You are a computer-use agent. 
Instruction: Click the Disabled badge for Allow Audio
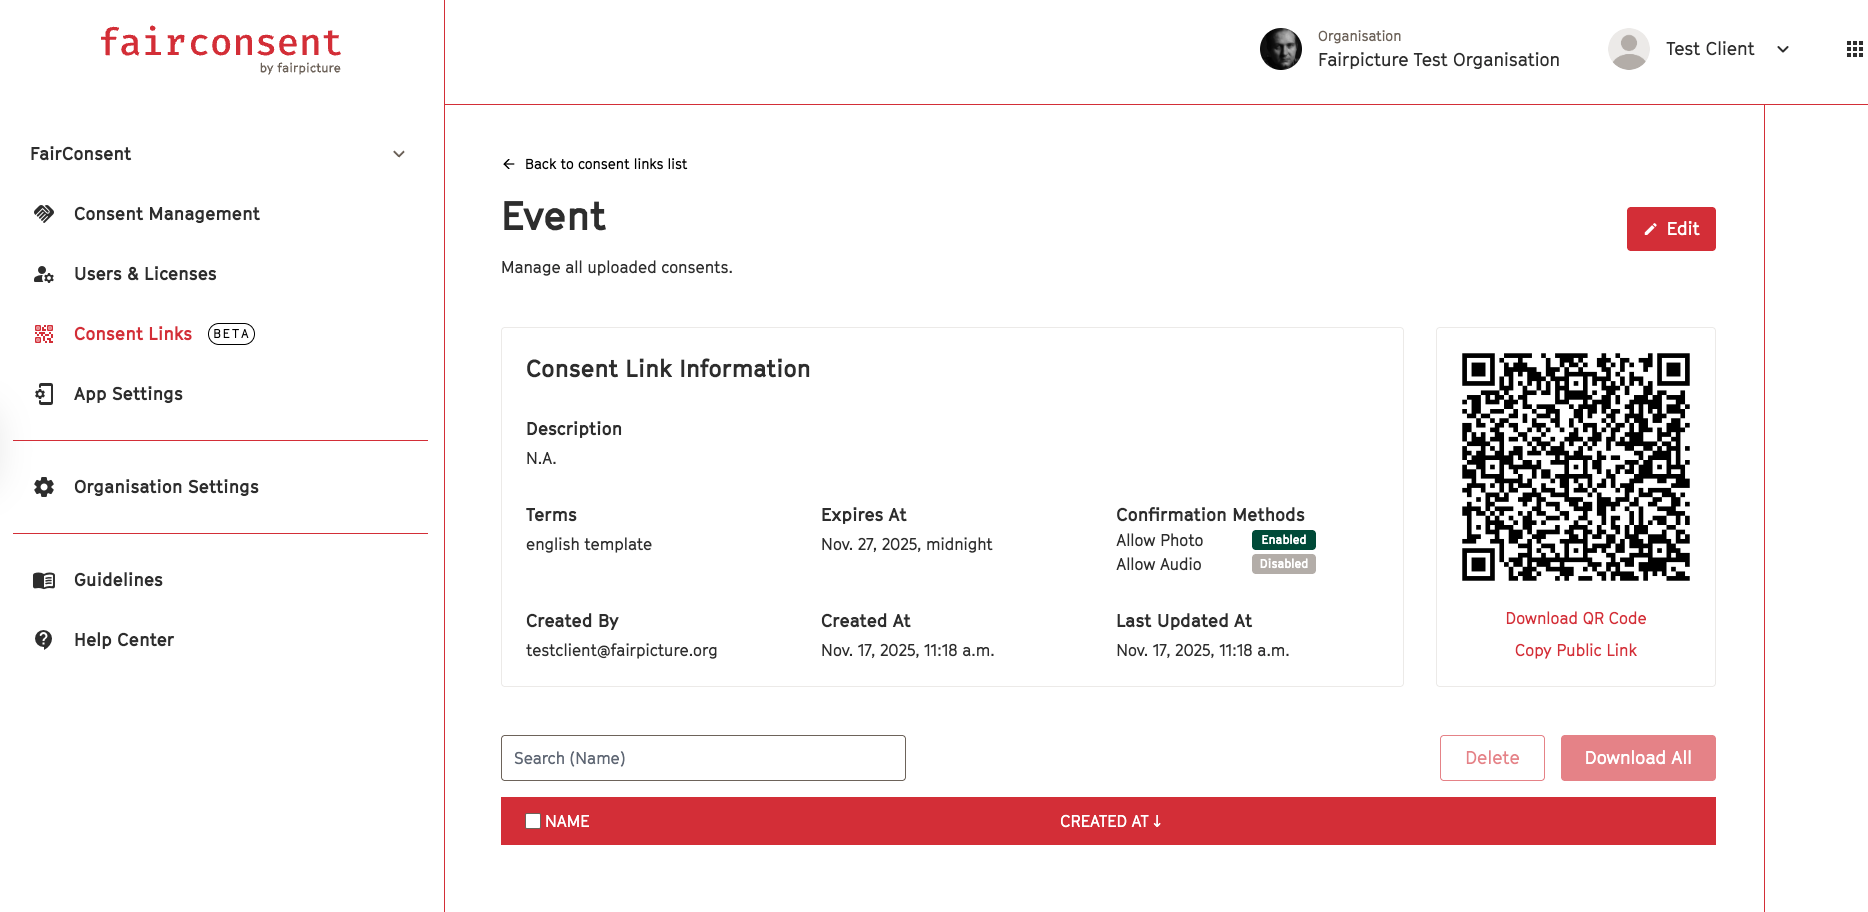[x=1284, y=564]
